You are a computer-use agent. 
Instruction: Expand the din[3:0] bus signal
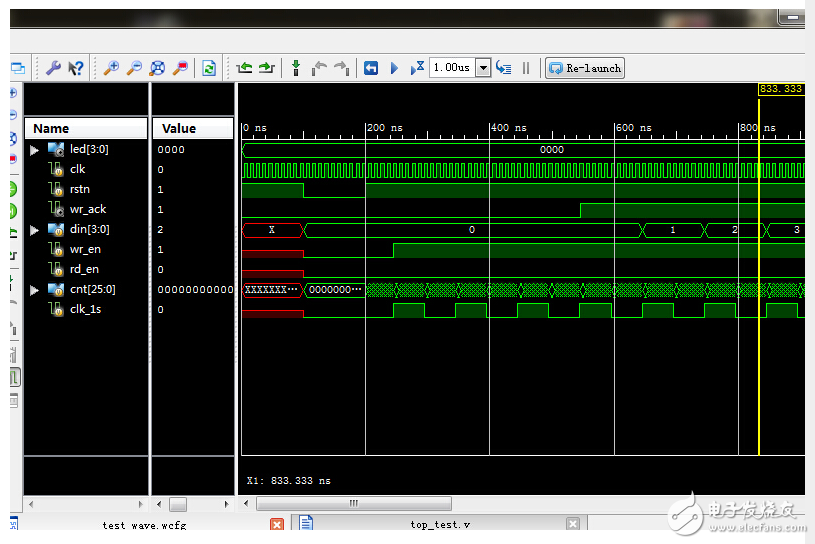point(34,230)
